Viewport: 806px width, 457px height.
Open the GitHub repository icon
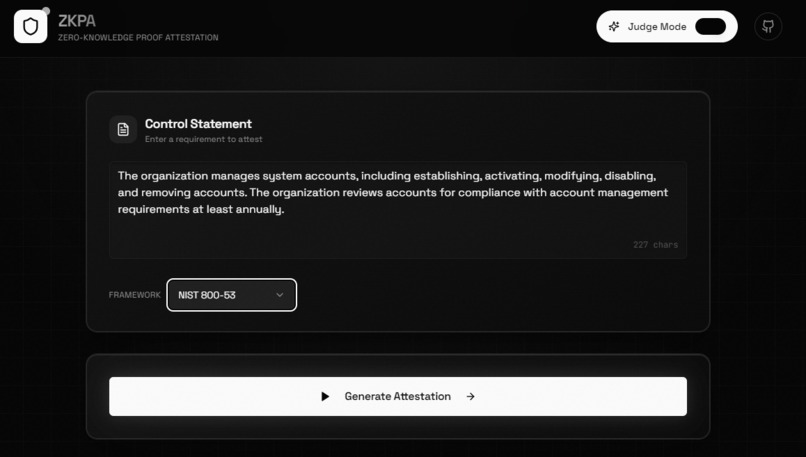[768, 26]
